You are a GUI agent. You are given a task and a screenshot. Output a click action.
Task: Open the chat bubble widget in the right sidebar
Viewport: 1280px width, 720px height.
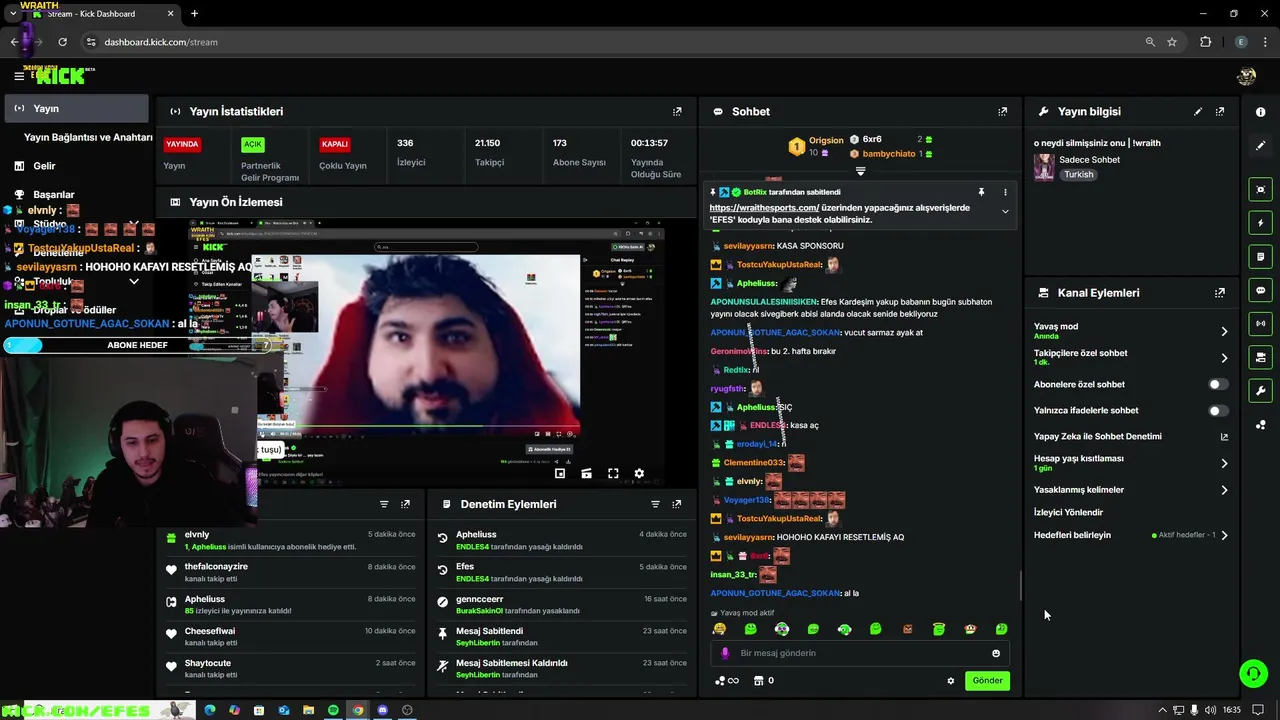pos(1260,290)
